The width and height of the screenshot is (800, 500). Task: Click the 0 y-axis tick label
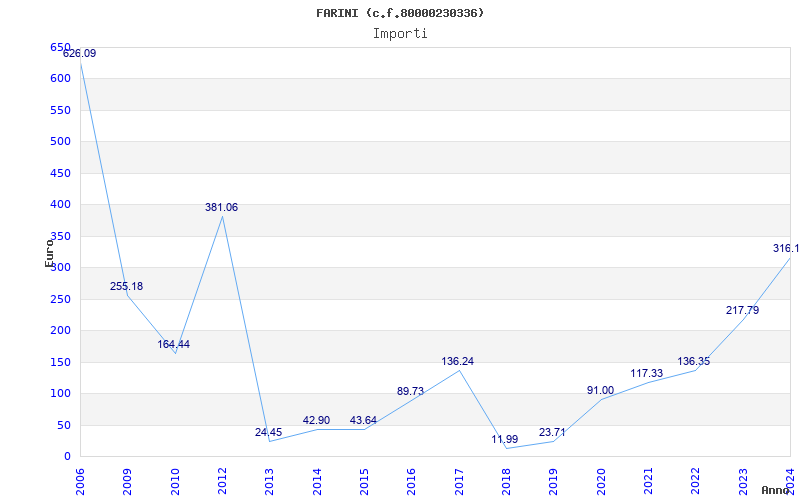[x=67, y=457]
